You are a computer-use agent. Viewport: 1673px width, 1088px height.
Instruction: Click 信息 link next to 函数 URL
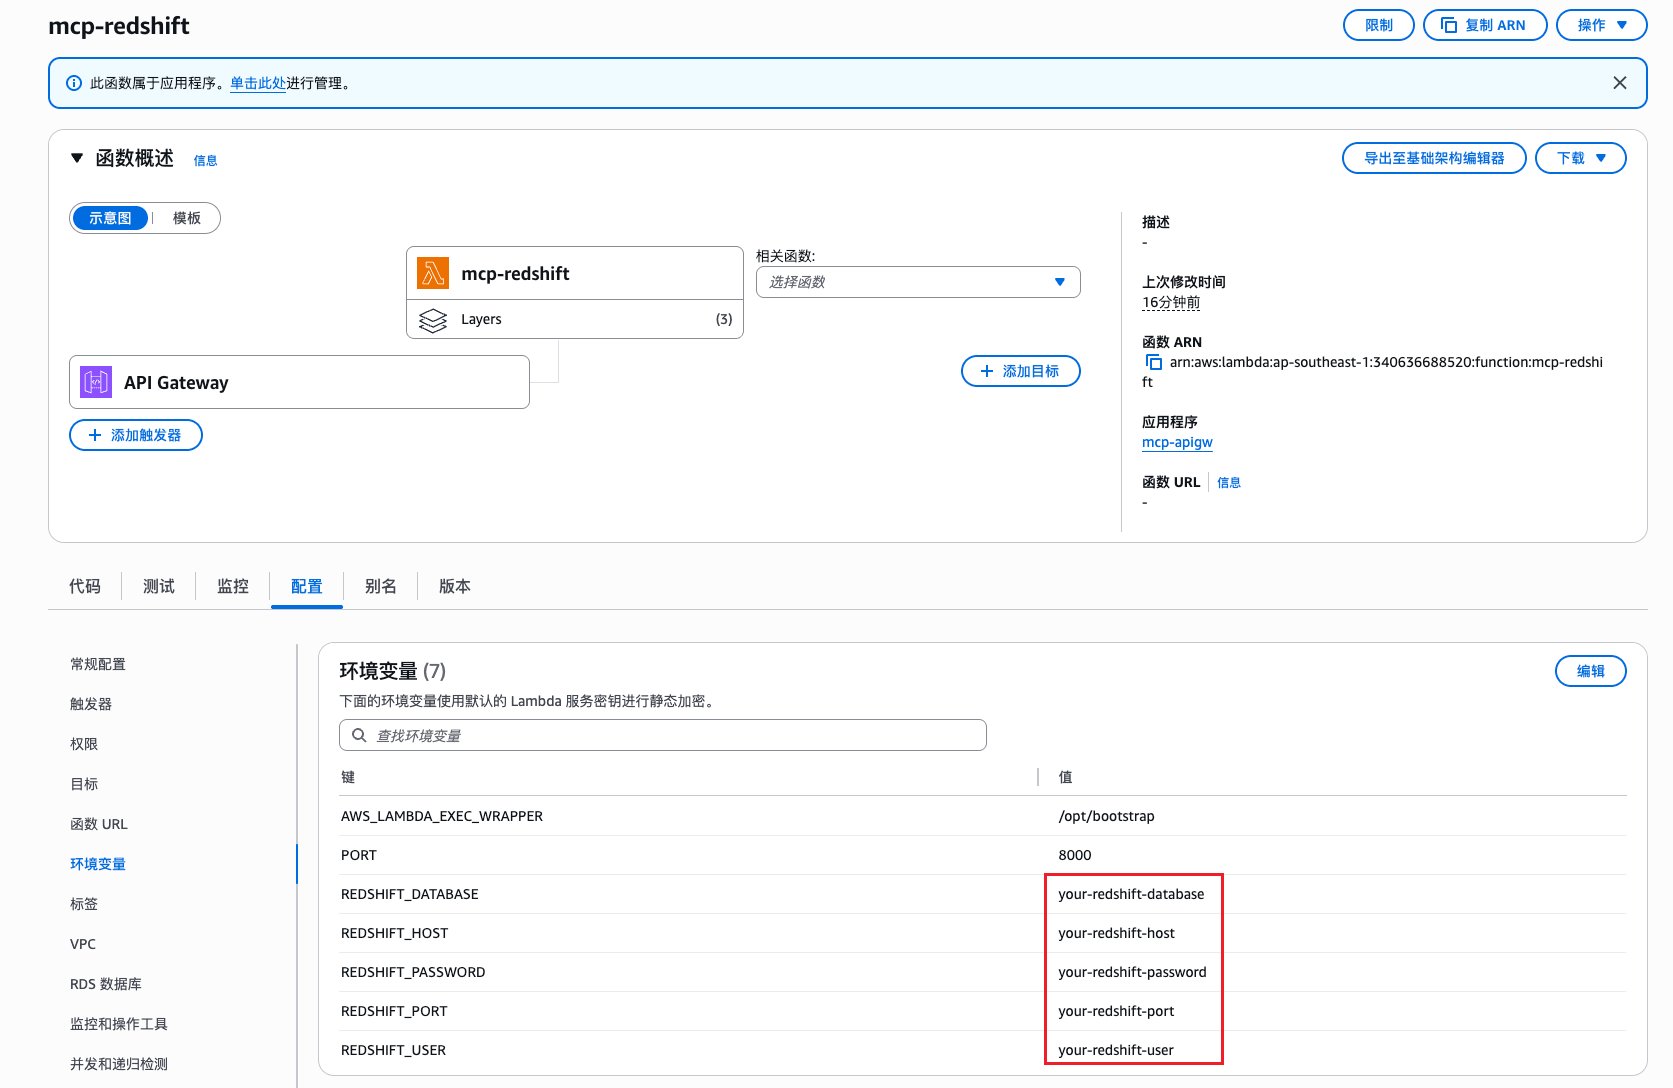click(x=1229, y=482)
